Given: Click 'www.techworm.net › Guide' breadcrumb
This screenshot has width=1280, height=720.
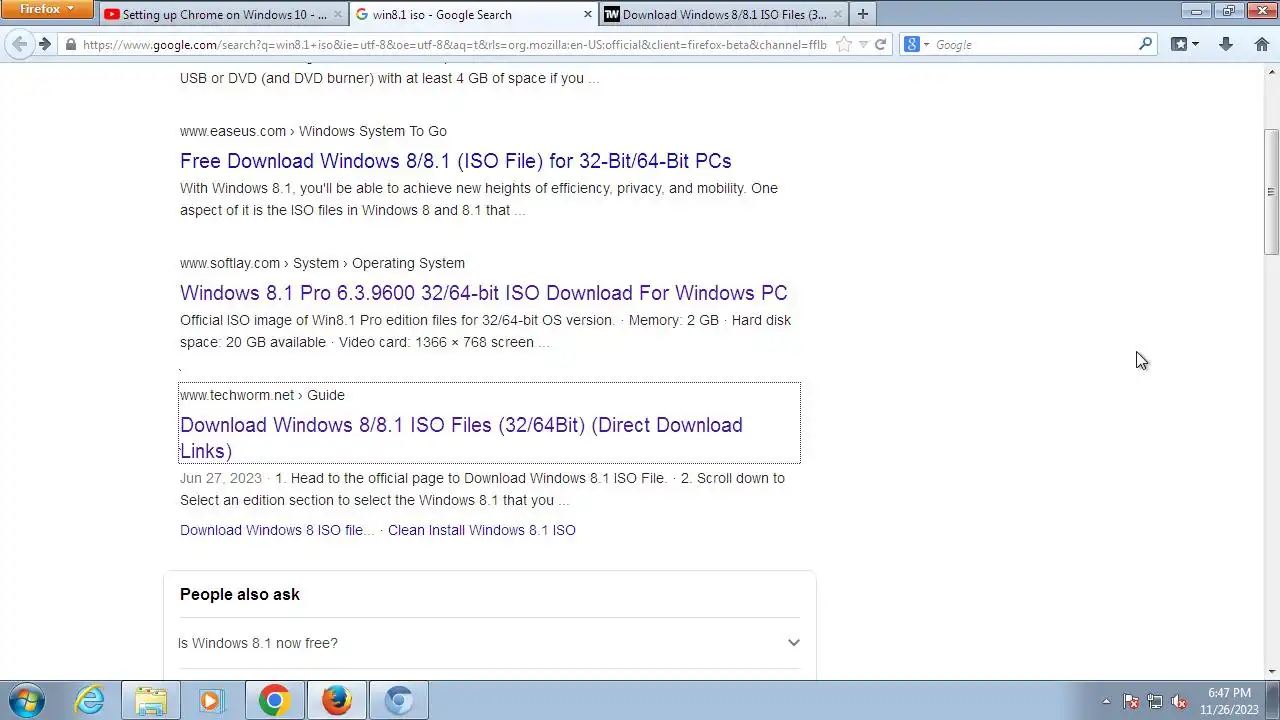Looking at the screenshot, I should click(262, 395).
